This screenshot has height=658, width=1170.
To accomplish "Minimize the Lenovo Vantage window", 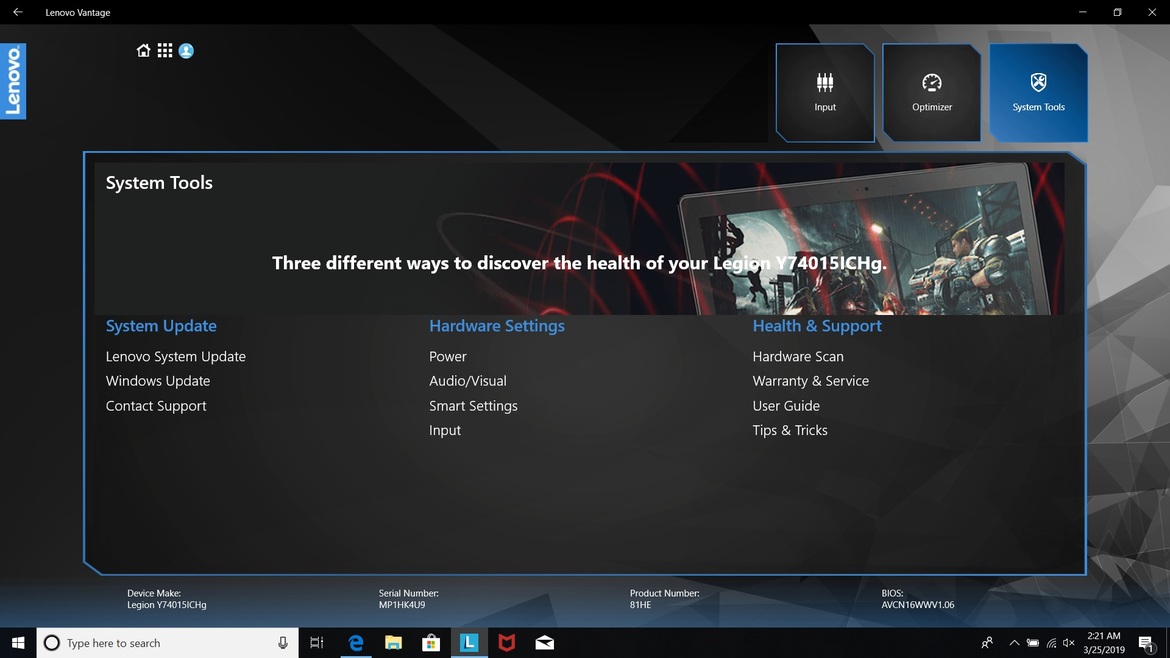I will (x=1083, y=12).
